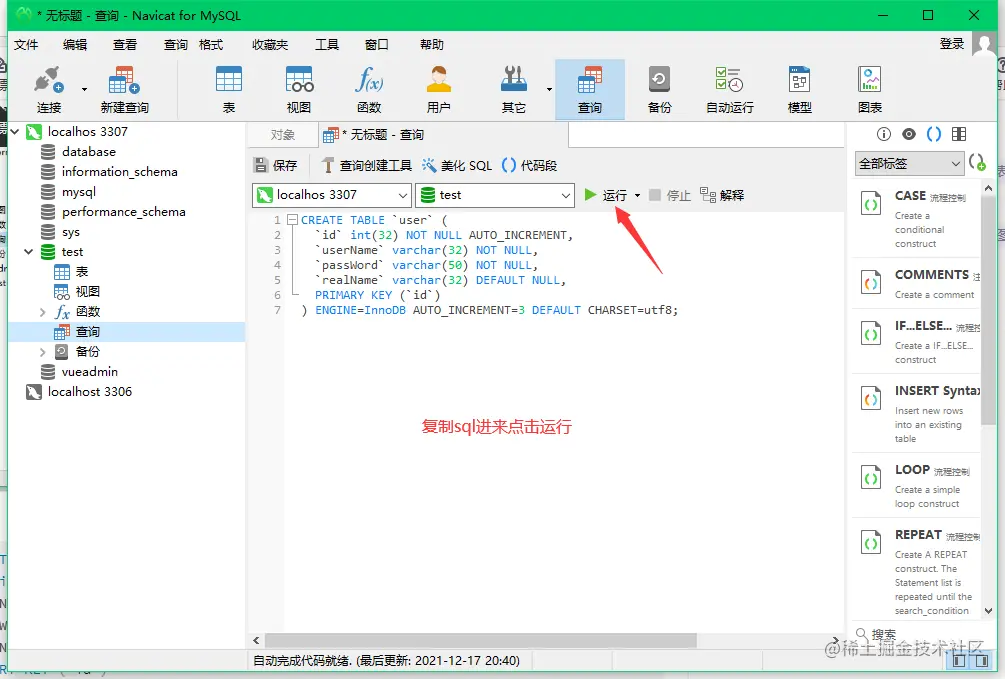Image resolution: width=1005 pixels, height=679 pixels.
Task: Click the CASE snippet entry
Action: [917, 218]
